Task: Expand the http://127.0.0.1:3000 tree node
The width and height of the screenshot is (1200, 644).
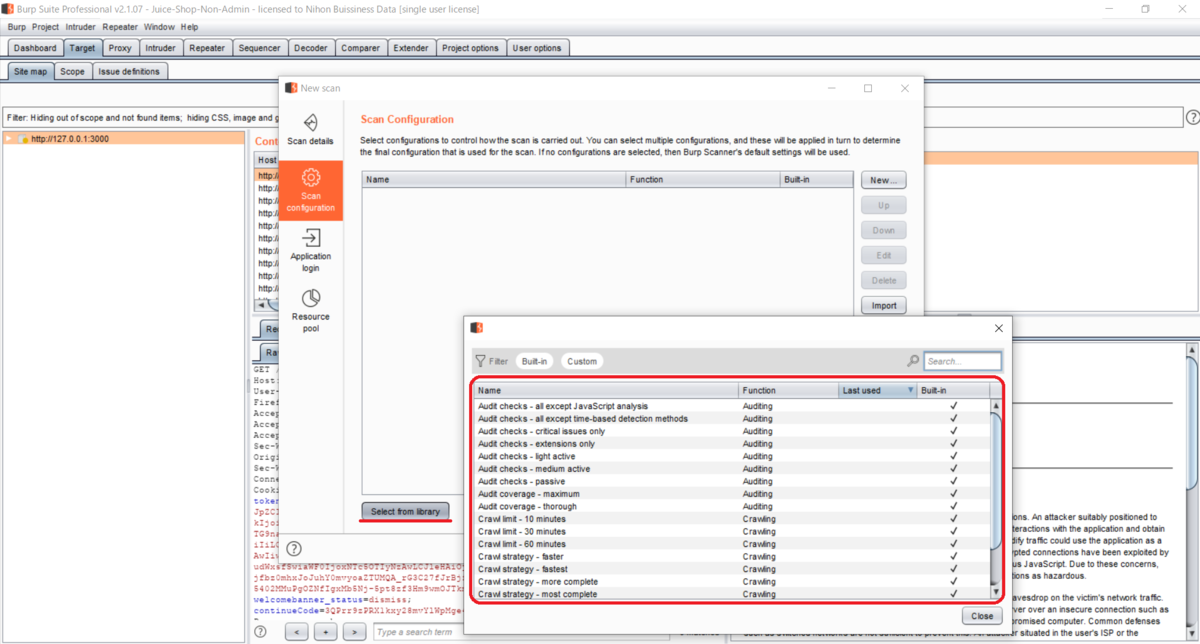Action: [x=9, y=139]
